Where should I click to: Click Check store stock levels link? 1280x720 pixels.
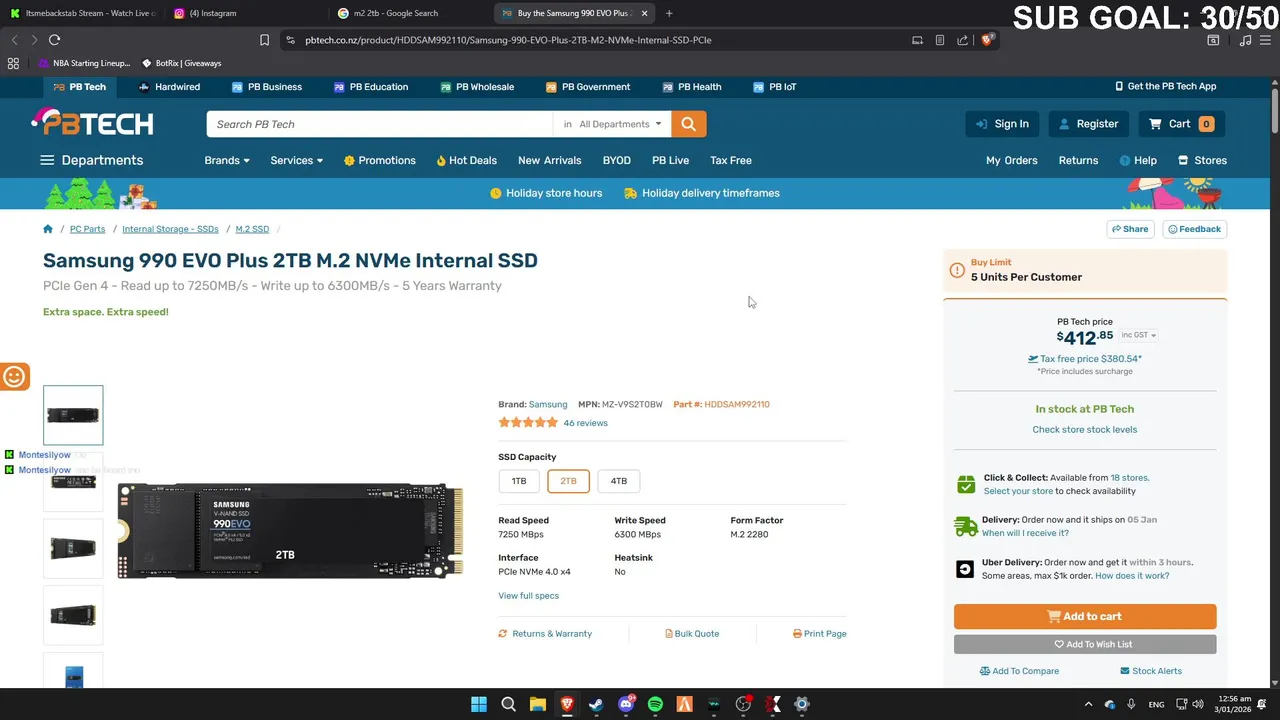[x=1084, y=429]
